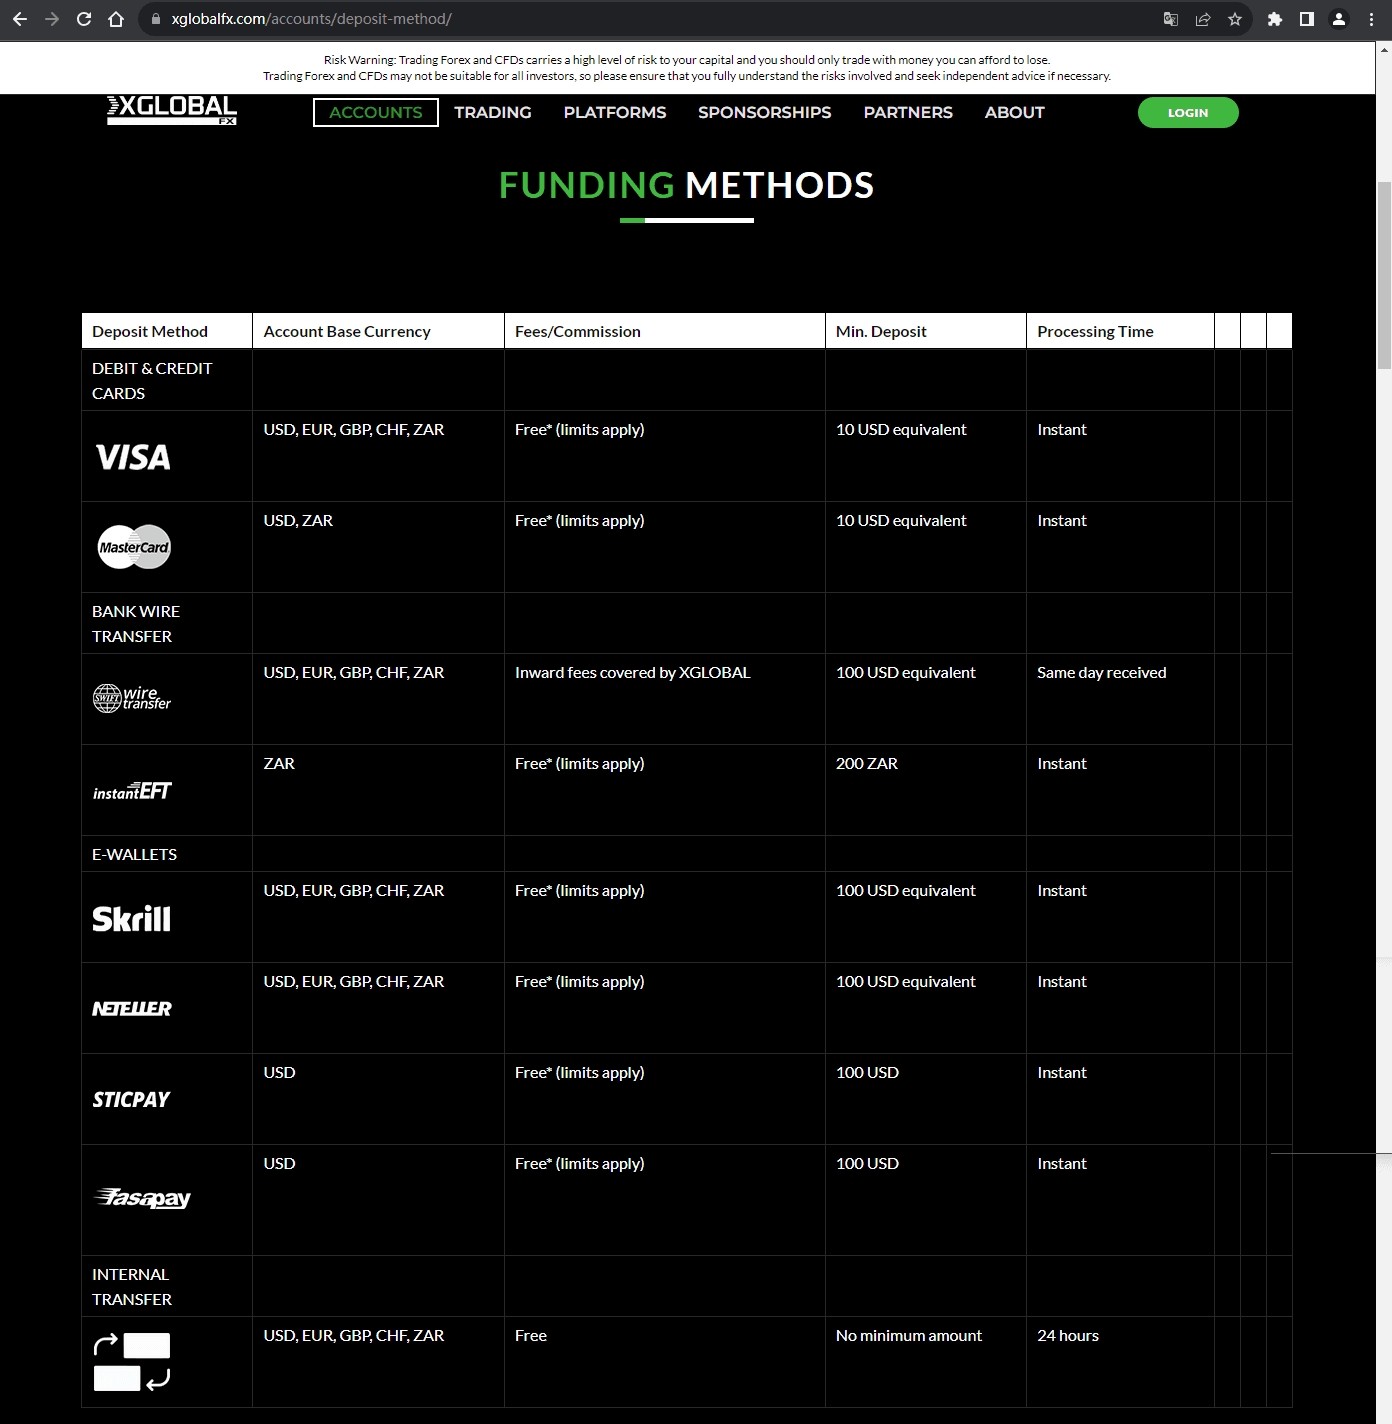Click the Deposit Method column header
1392x1424 pixels.
tap(167, 331)
